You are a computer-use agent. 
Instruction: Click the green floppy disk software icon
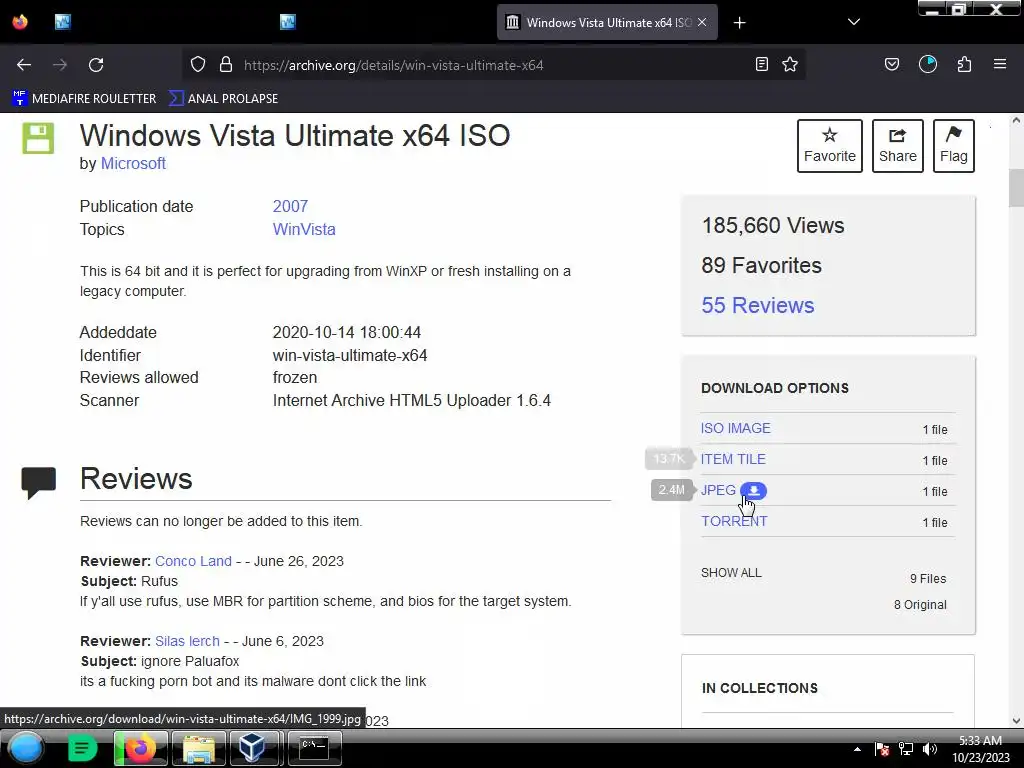click(38, 138)
